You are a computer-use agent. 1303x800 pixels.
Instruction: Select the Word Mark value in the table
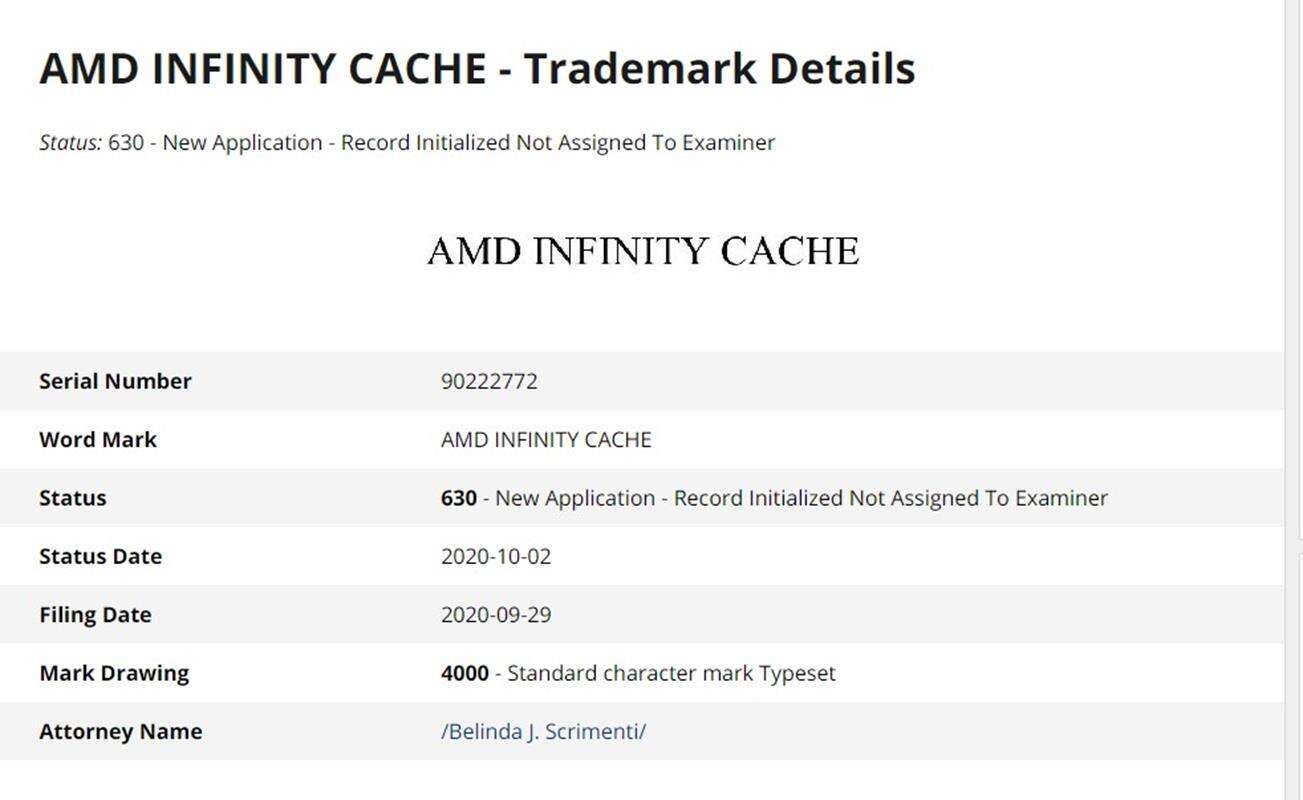546,439
